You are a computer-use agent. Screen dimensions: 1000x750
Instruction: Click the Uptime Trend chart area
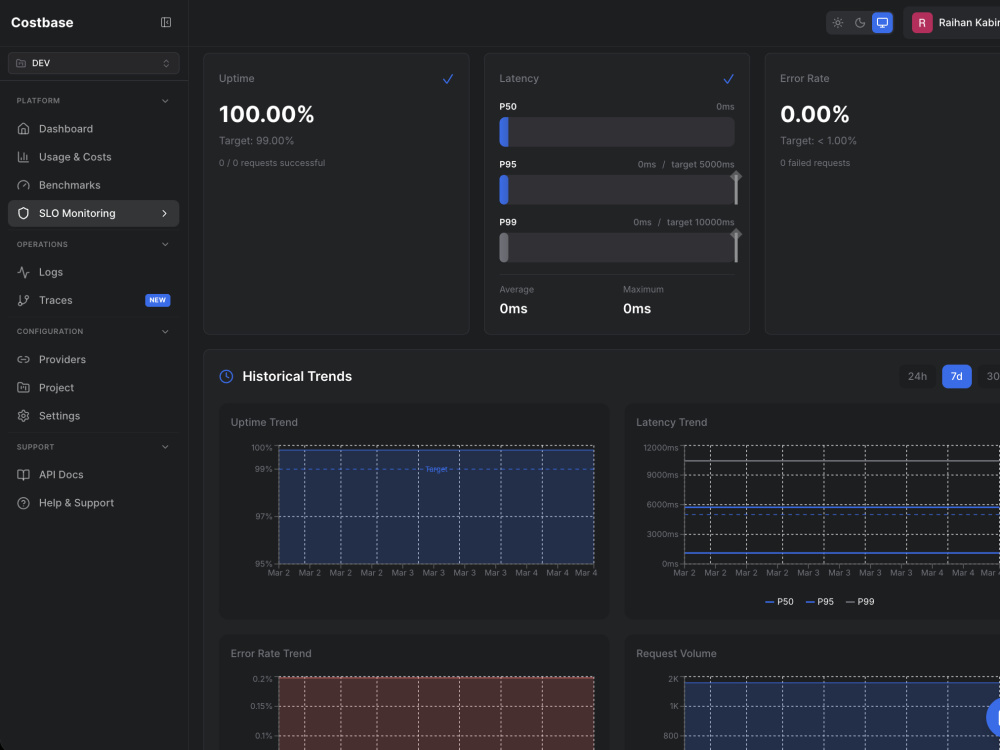pos(436,505)
